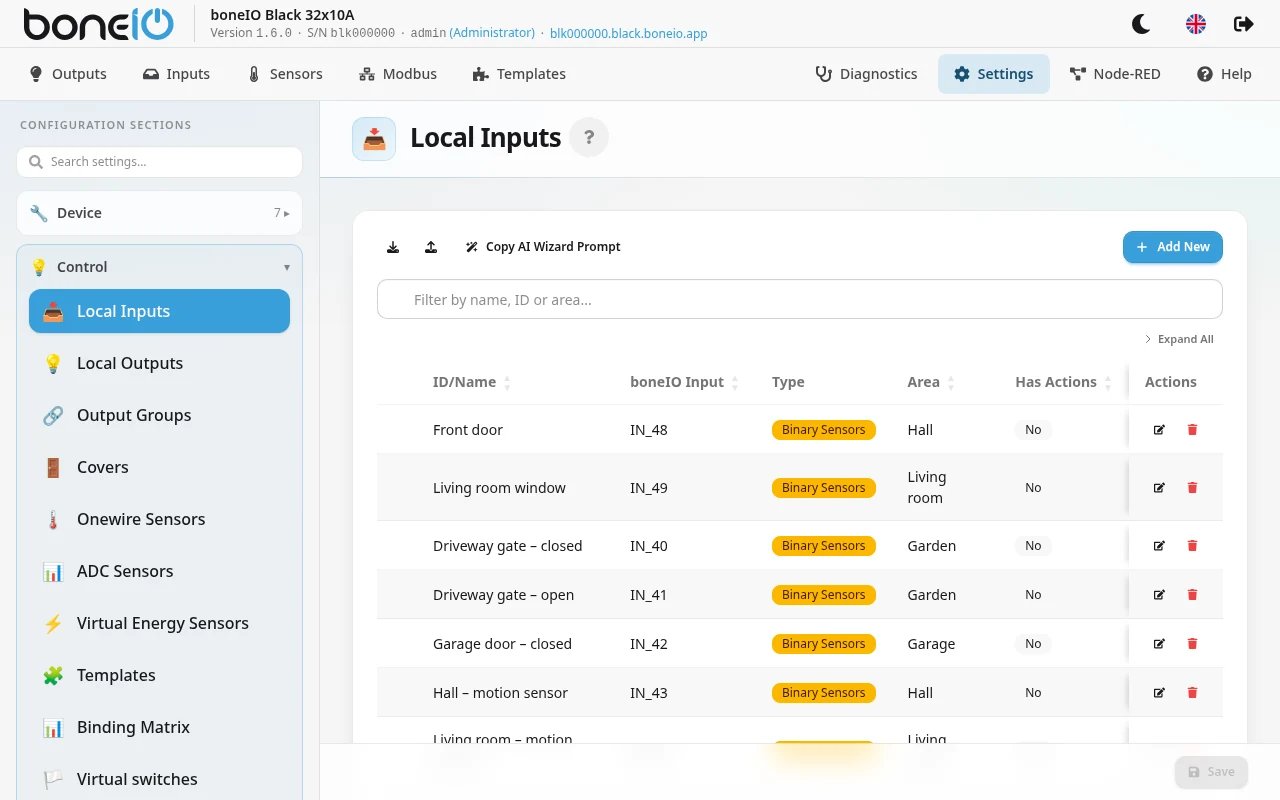Expand the Device configuration section
This screenshot has width=1280, height=800.
[x=159, y=213]
